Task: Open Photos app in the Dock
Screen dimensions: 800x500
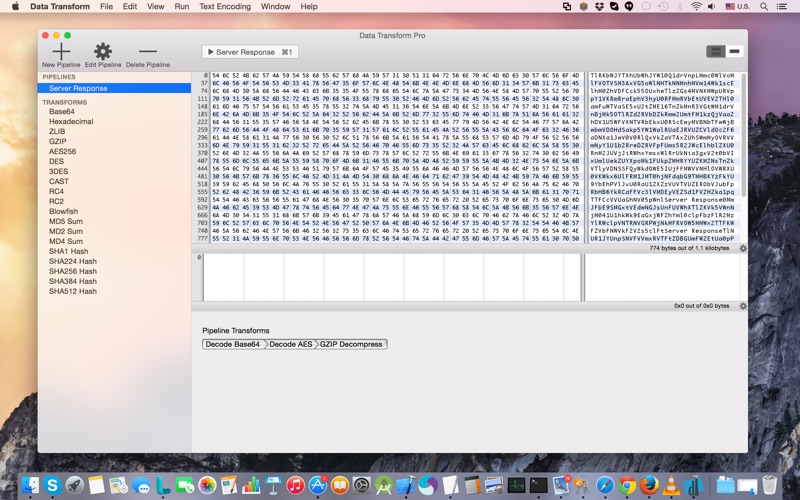Action: [207, 485]
